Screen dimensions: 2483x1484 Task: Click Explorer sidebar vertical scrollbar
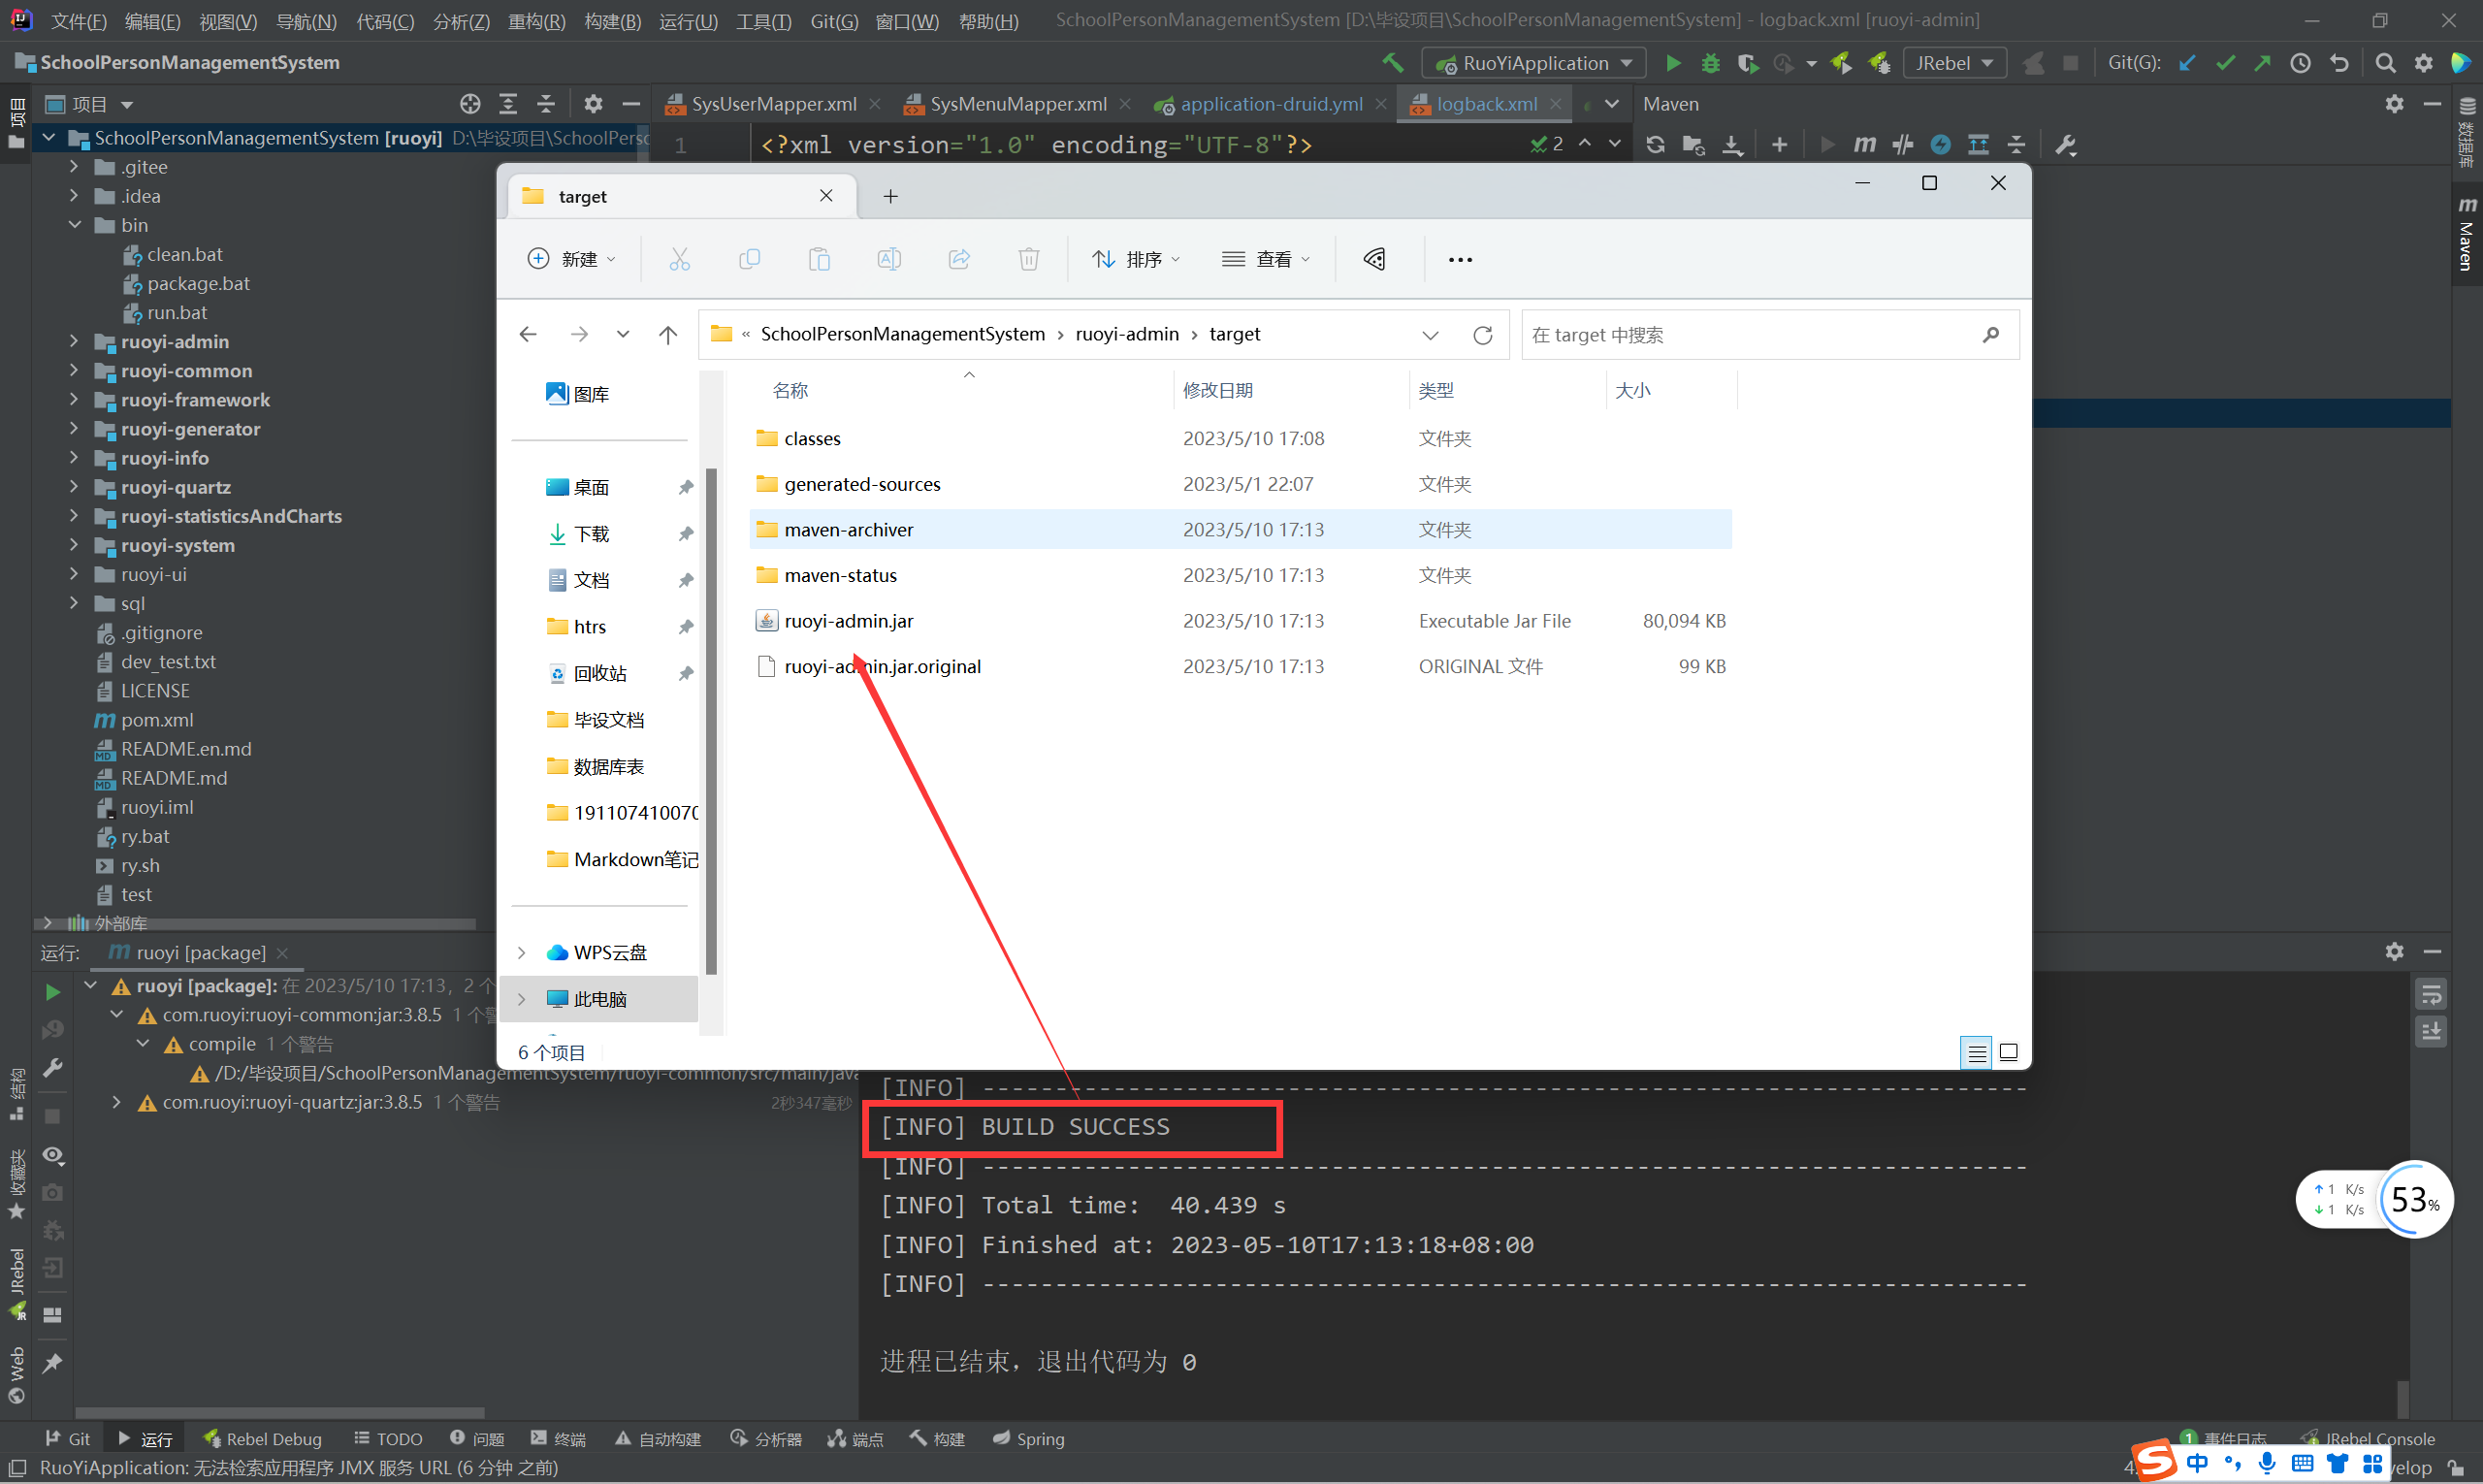point(711,720)
